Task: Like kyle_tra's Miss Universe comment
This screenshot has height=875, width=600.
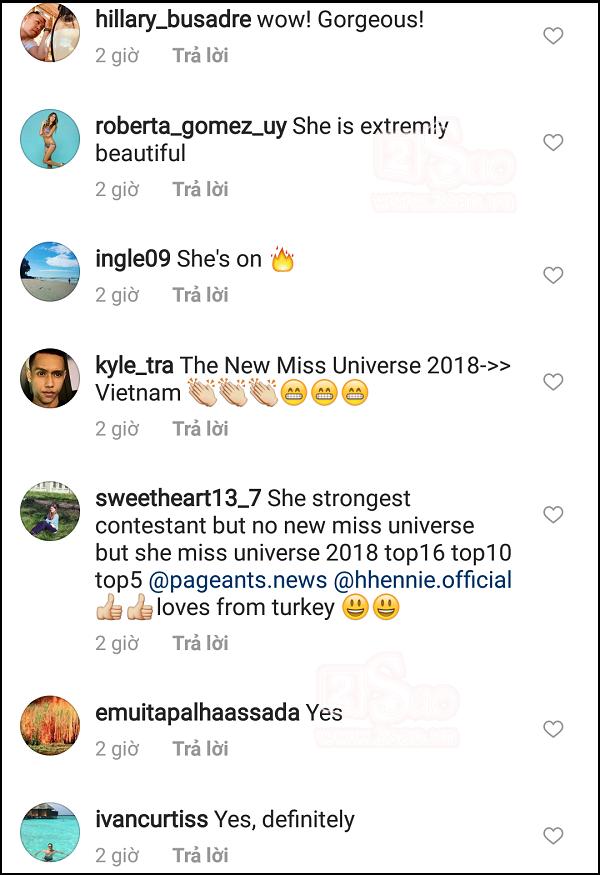Action: coord(553,382)
